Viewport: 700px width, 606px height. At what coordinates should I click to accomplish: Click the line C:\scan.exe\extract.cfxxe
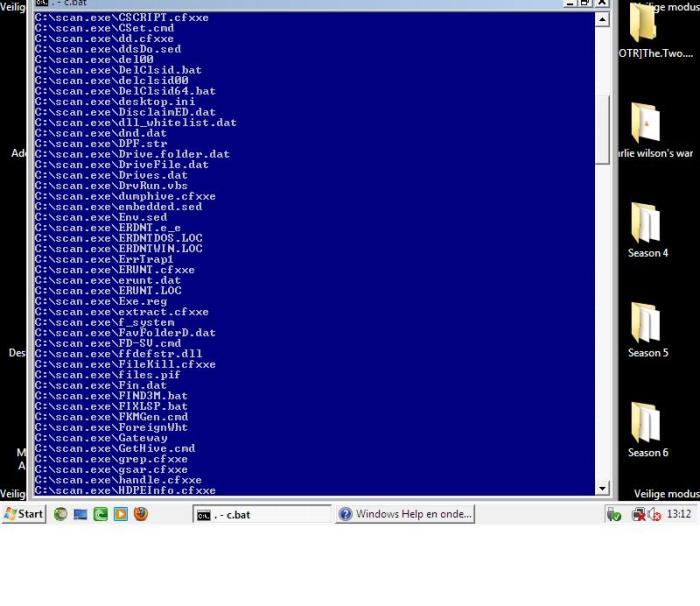(x=122, y=312)
